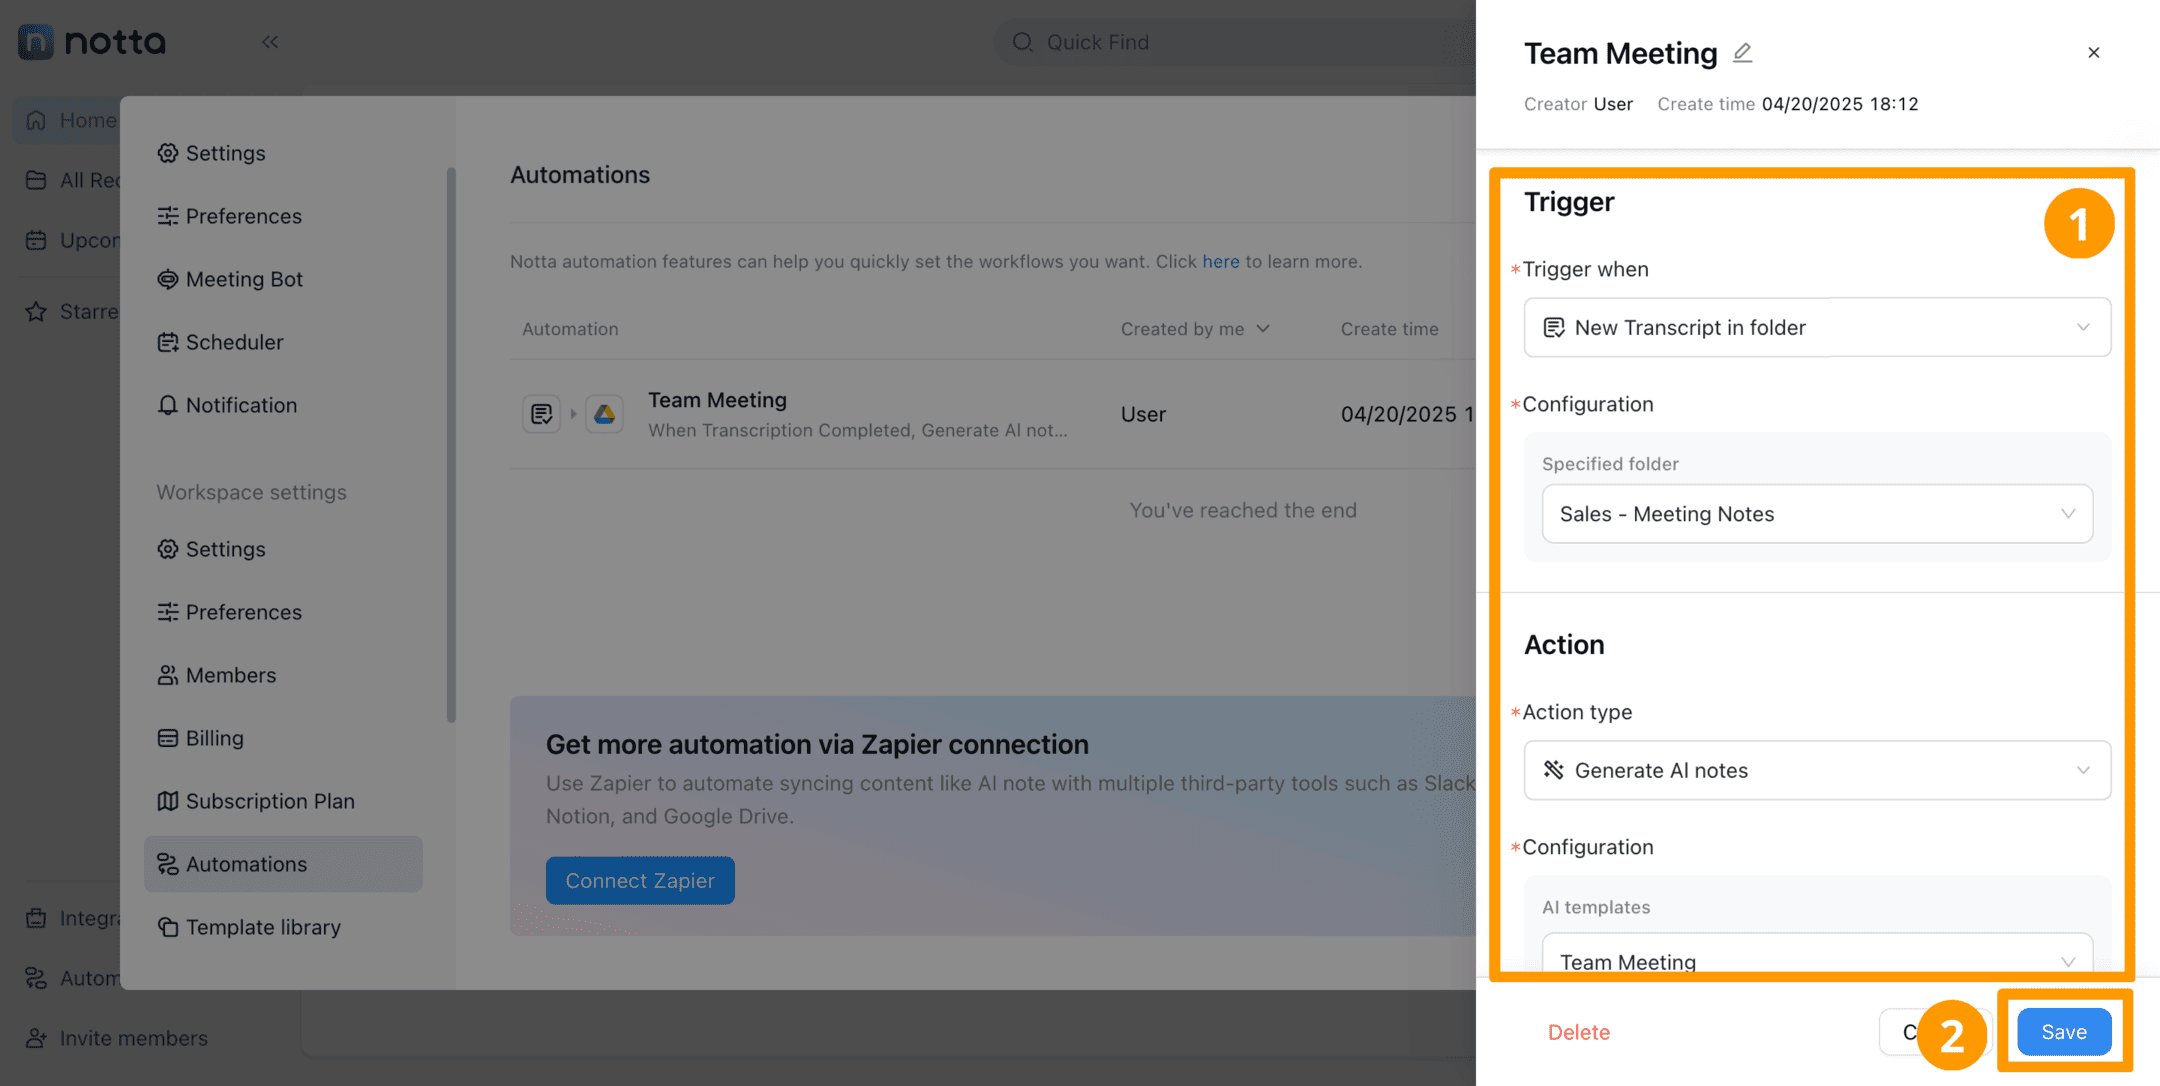The height and width of the screenshot is (1086, 2160).
Task: Click the Members people icon
Action: (168, 675)
